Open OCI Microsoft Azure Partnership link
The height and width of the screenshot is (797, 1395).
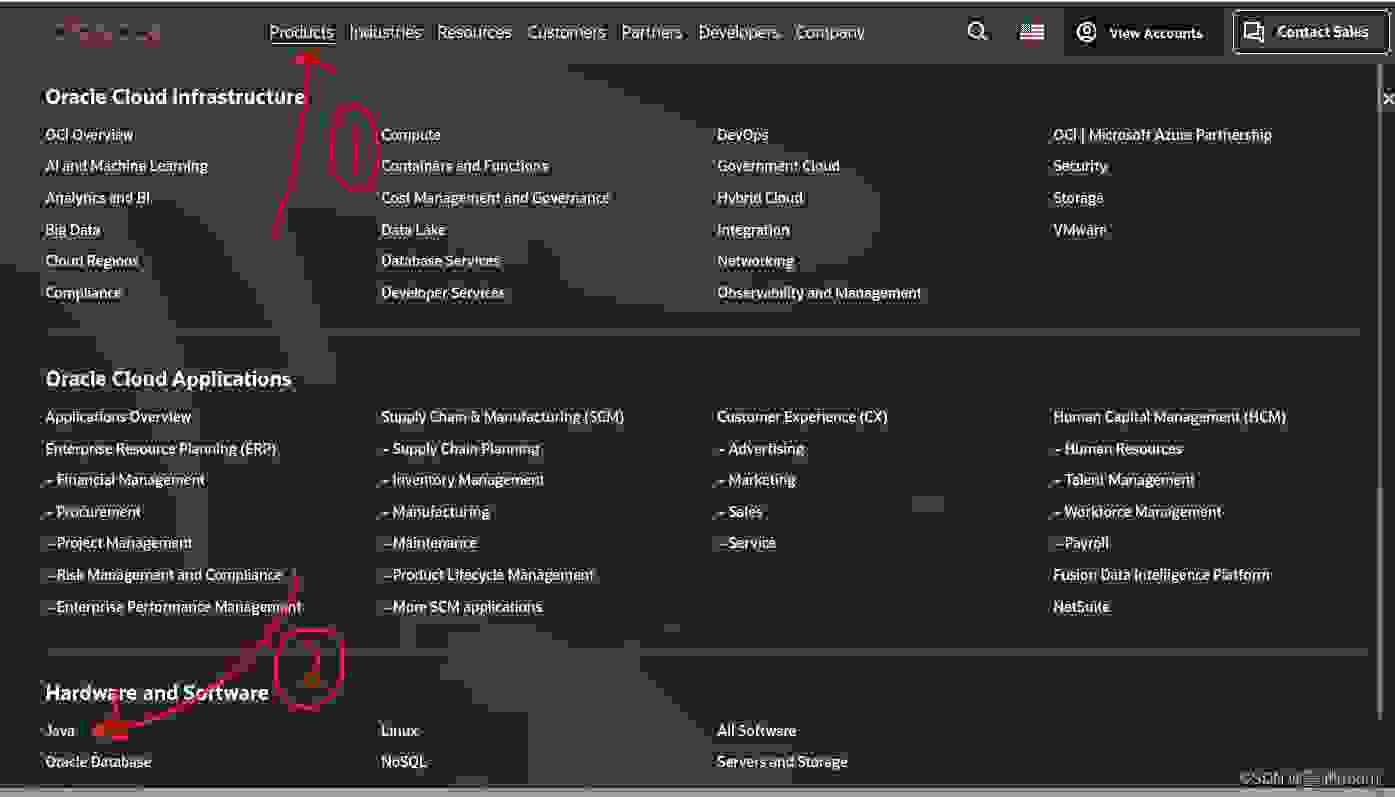tap(1162, 134)
